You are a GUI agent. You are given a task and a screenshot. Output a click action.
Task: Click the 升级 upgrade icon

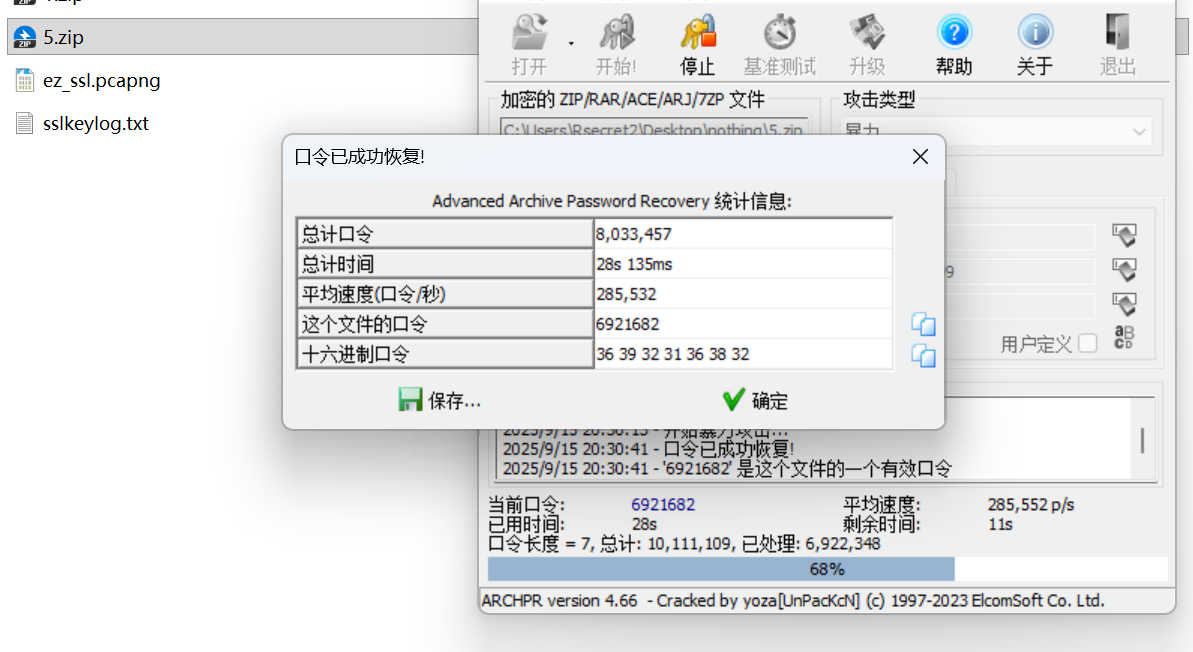867,45
